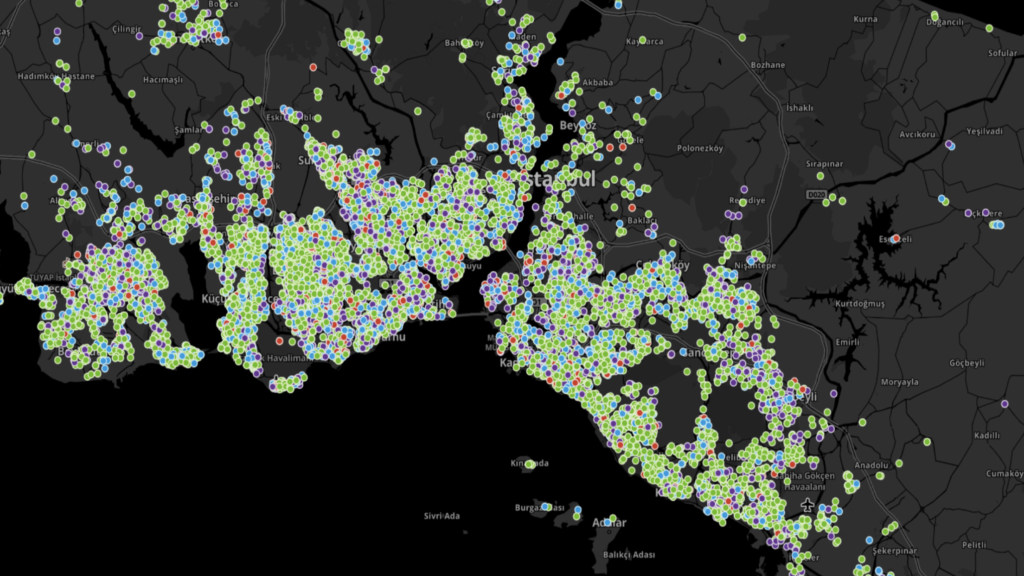Select the İshaklı map label
This screenshot has height=576, width=1024.
(801, 108)
